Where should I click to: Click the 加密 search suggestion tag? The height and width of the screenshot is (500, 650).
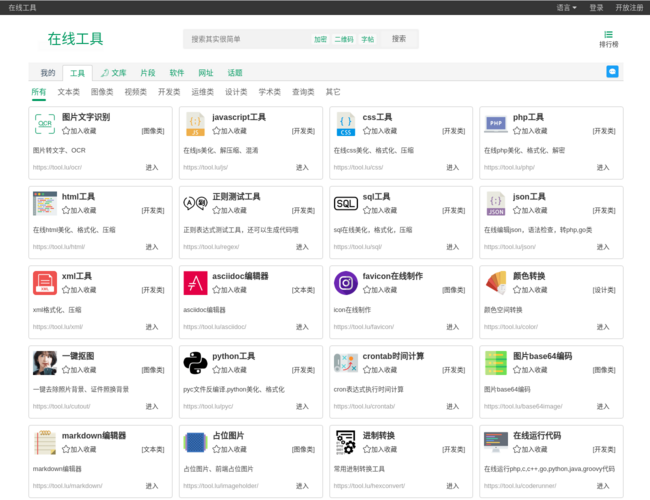320,39
